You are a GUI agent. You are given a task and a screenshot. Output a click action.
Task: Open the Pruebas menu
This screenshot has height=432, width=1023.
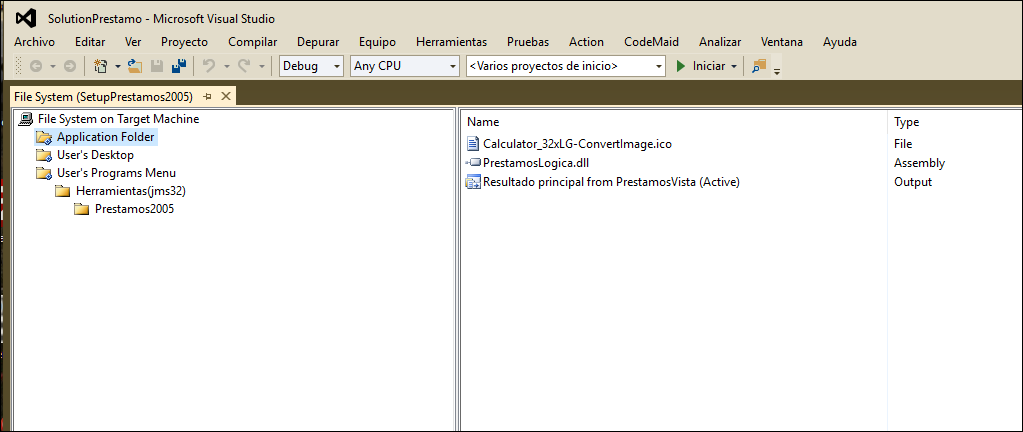pyautogui.click(x=528, y=42)
